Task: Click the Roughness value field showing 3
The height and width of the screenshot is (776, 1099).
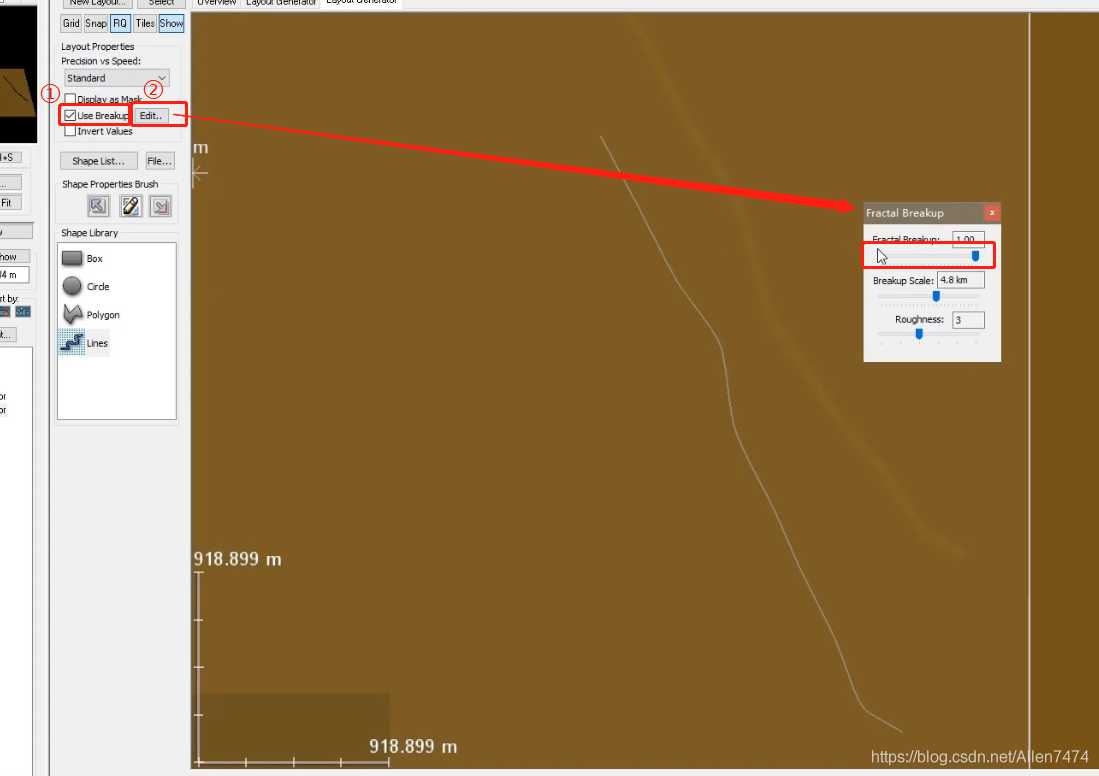Action: (x=969, y=320)
